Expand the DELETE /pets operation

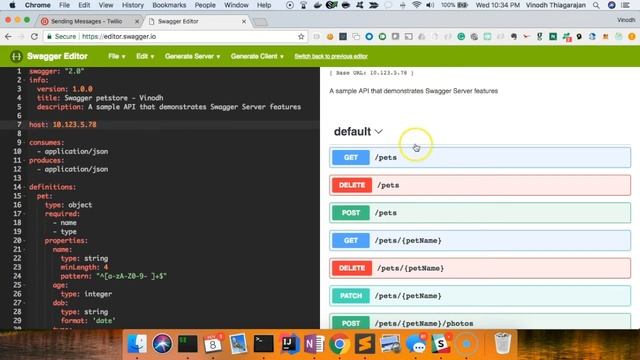pyautogui.click(x=480, y=185)
